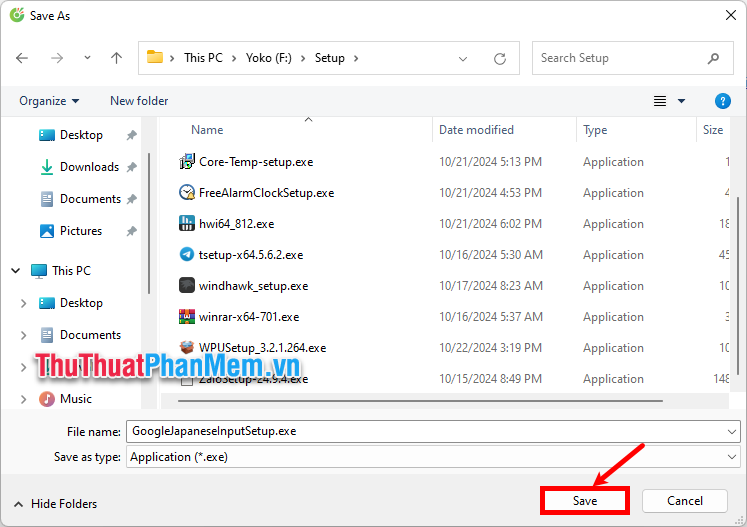The image size is (747, 527).
Task: Unpin Desktop using its pin icon
Action: point(131,135)
